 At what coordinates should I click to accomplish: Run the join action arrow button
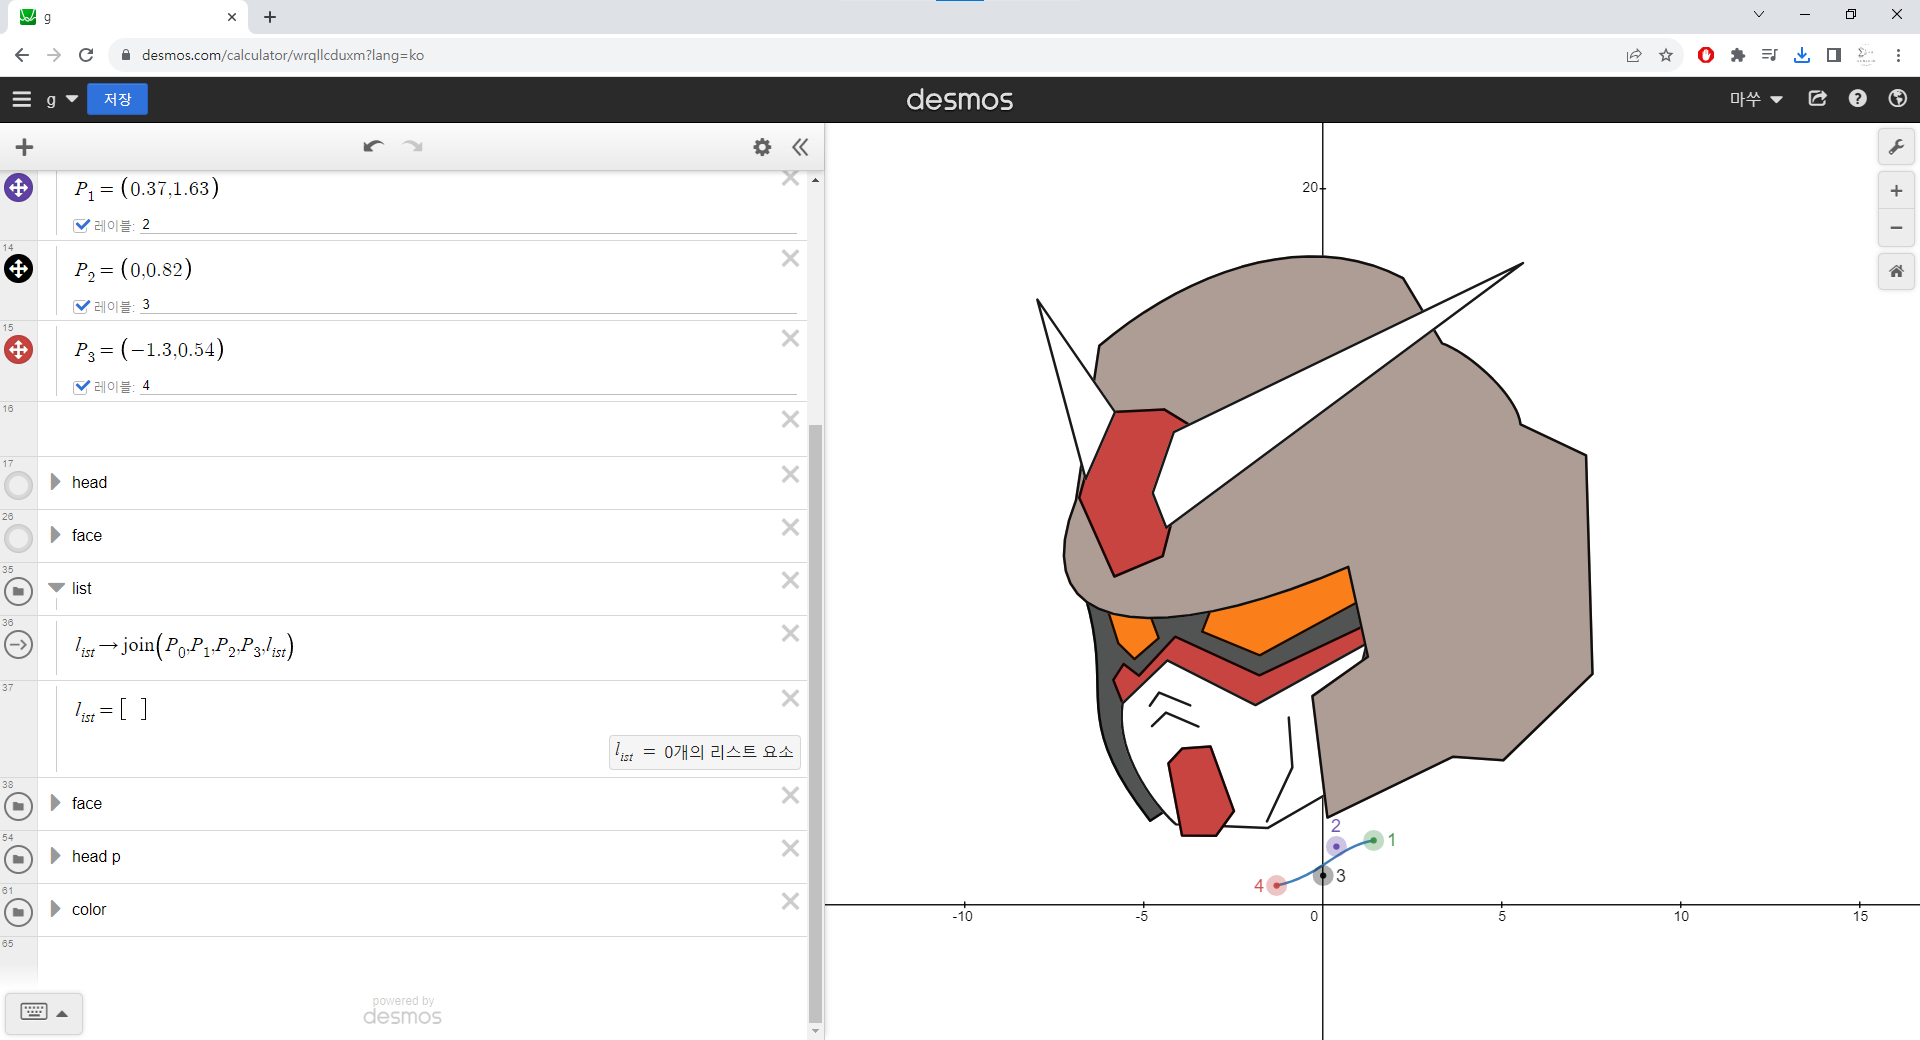pyautogui.click(x=19, y=645)
